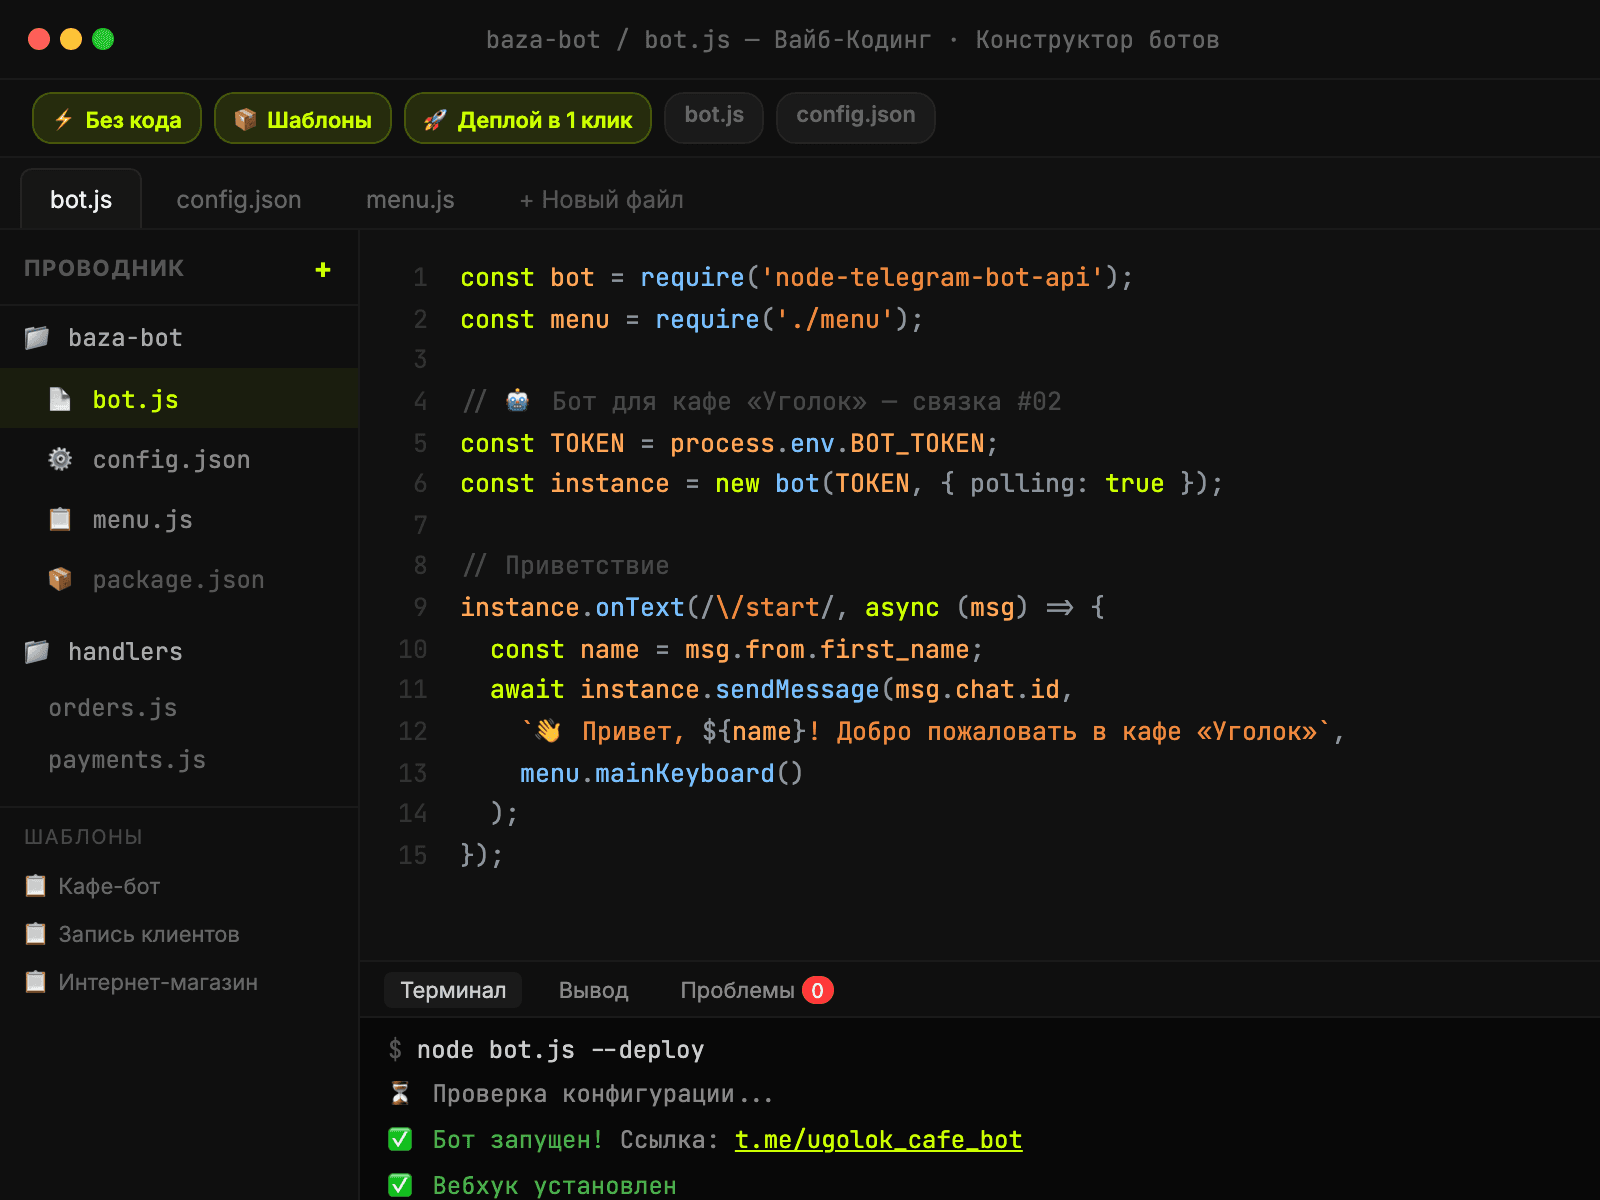1600x1200 pixels.
Task: Click the clipboard icon of the Кафе-бот template
Action: point(36,886)
